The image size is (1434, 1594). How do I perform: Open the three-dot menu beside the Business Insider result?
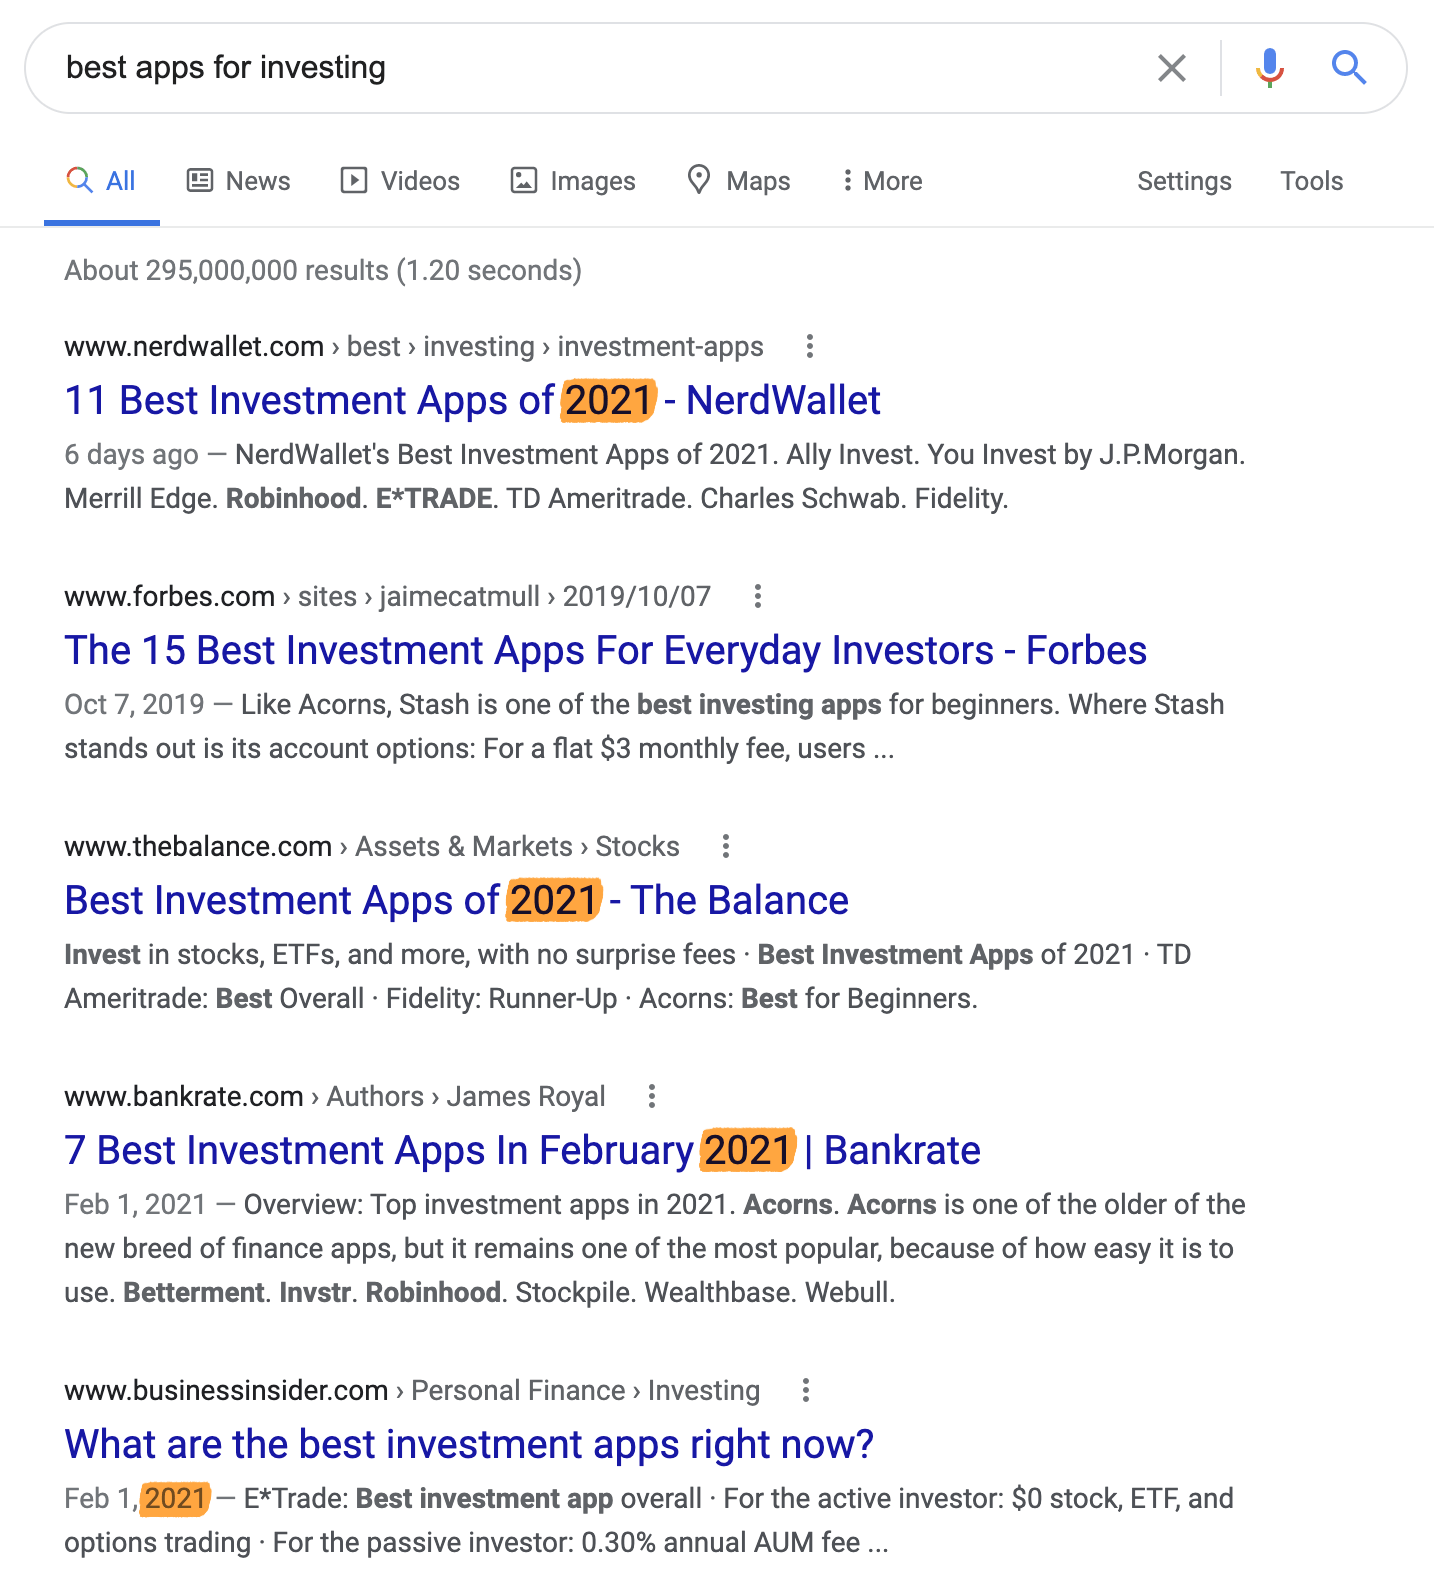point(805,1391)
